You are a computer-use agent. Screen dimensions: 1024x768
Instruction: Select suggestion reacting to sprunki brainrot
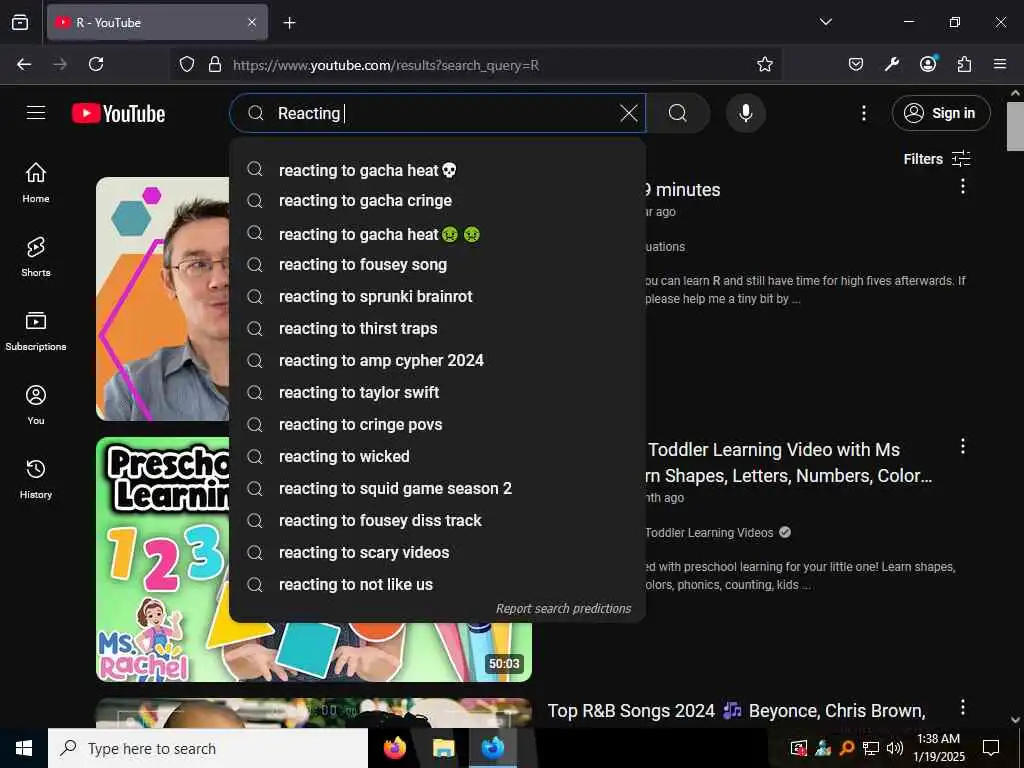pyautogui.click(x=438, y=296)
